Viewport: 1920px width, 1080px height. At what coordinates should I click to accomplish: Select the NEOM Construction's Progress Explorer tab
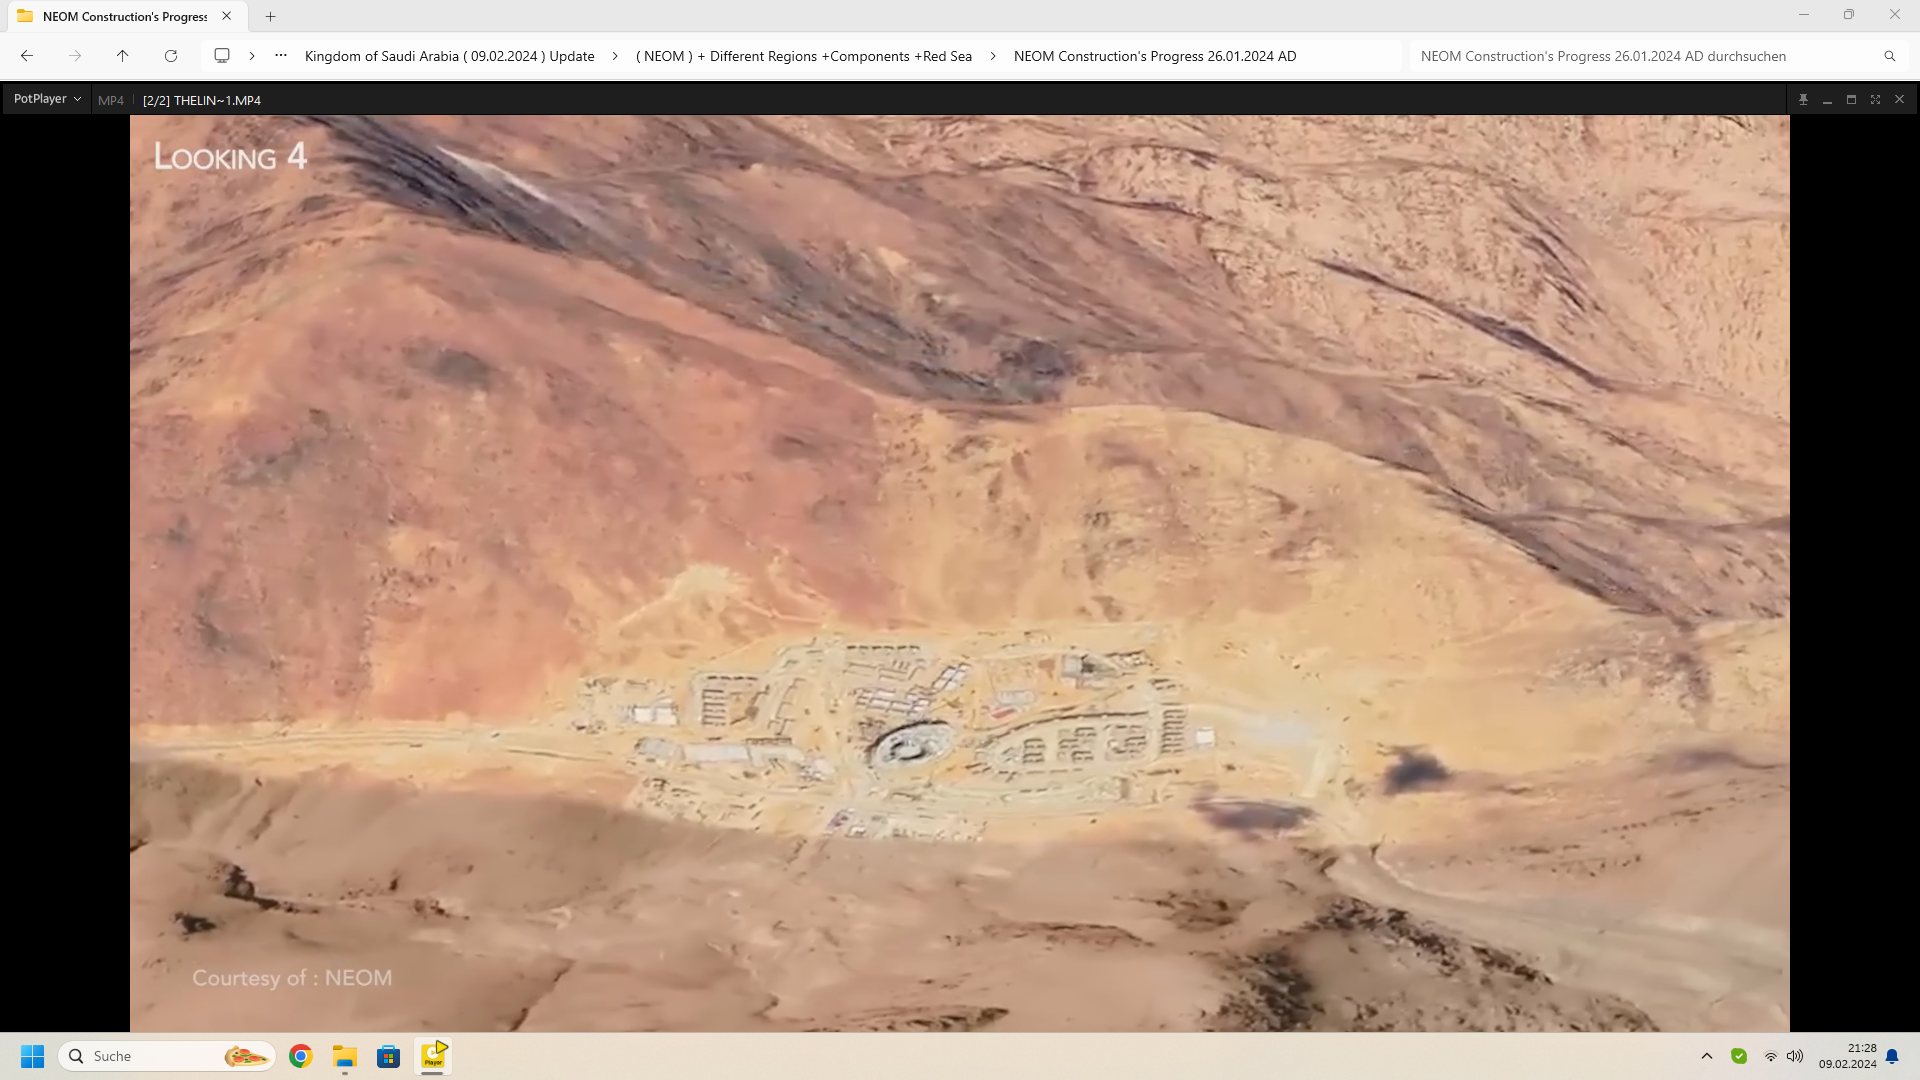coord(125,16)
